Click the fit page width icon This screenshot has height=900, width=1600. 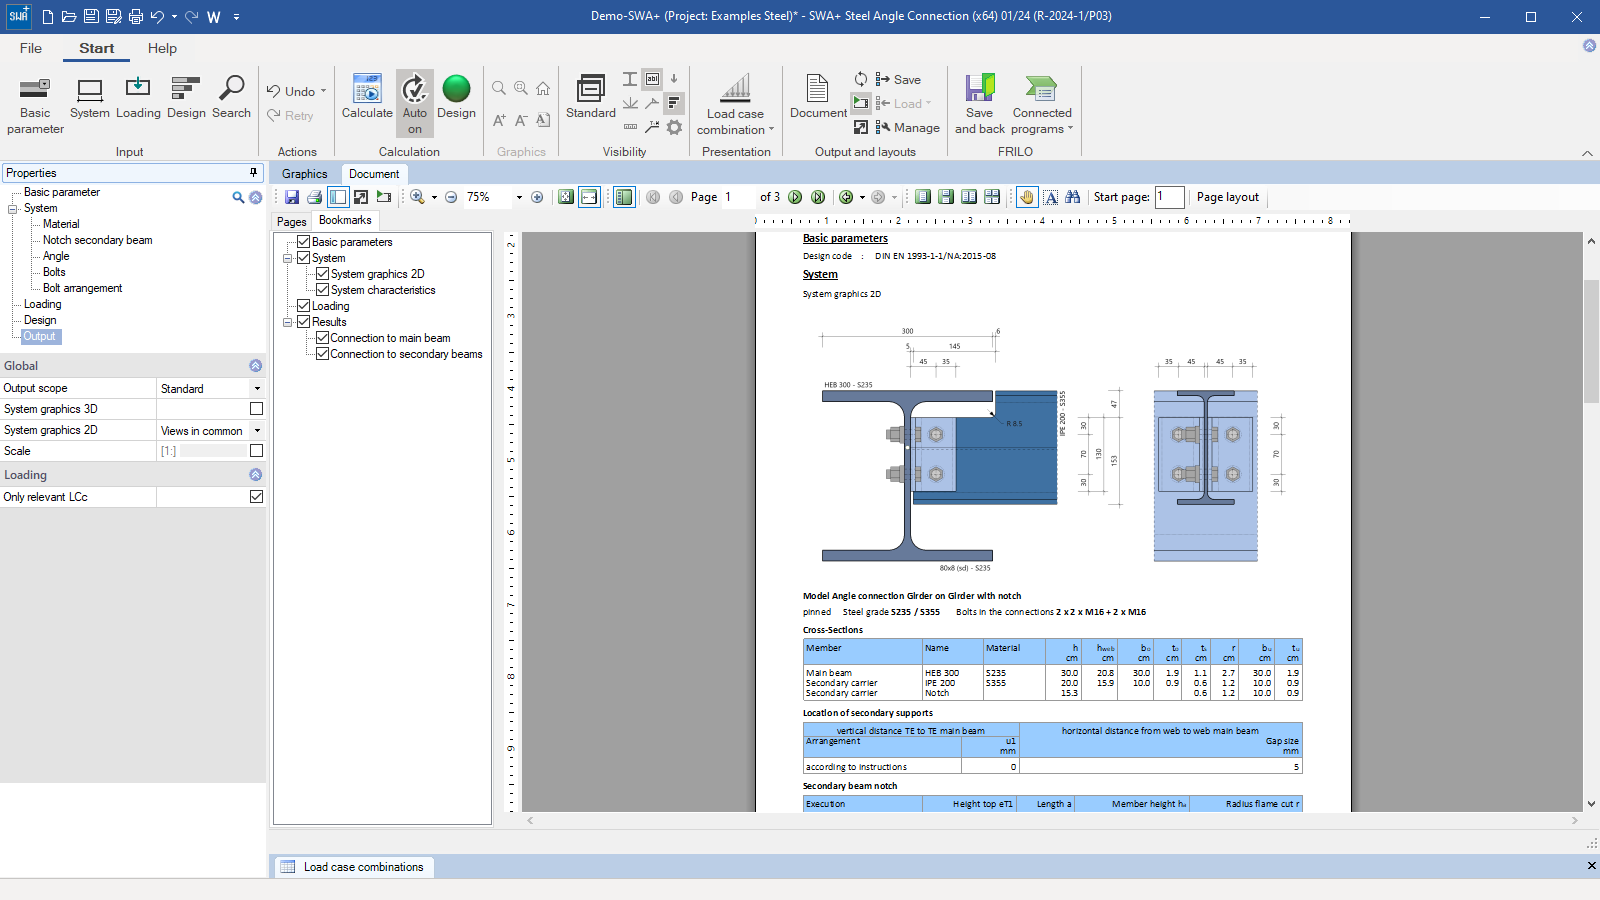tap(590, 197)
